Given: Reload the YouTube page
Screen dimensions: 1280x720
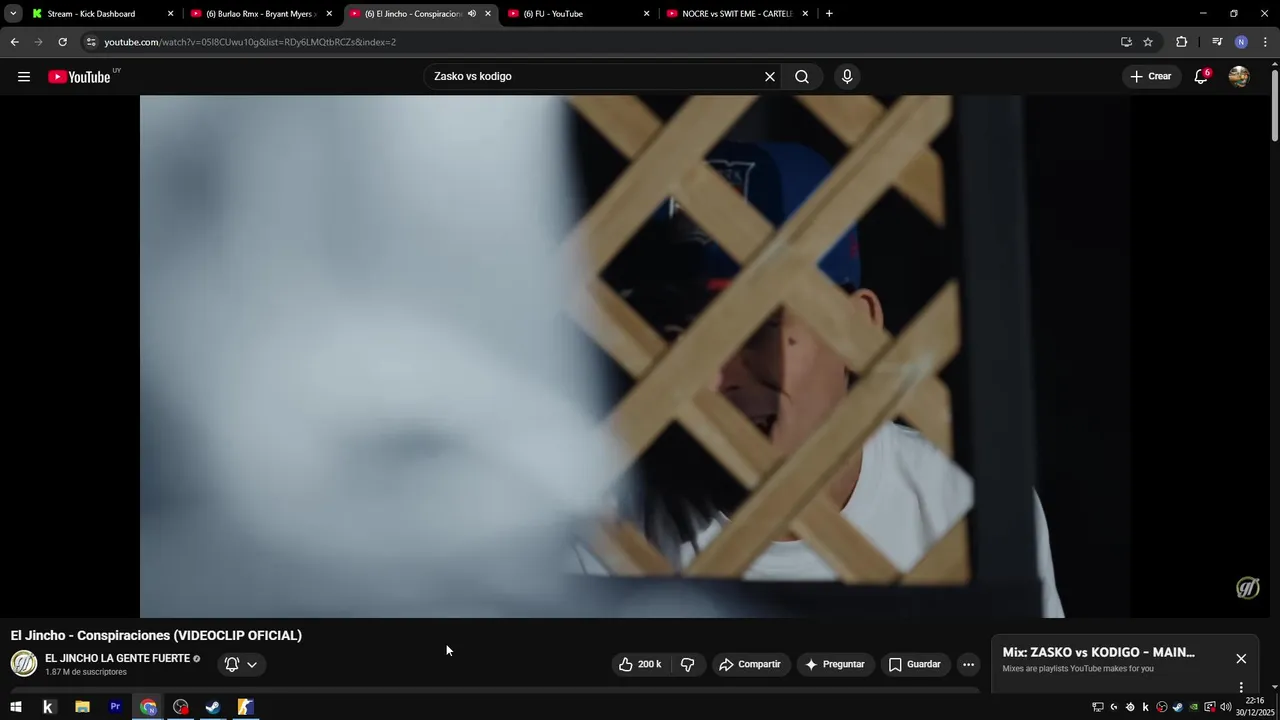Looking at the screenshot, I should (x=62, y=42).
